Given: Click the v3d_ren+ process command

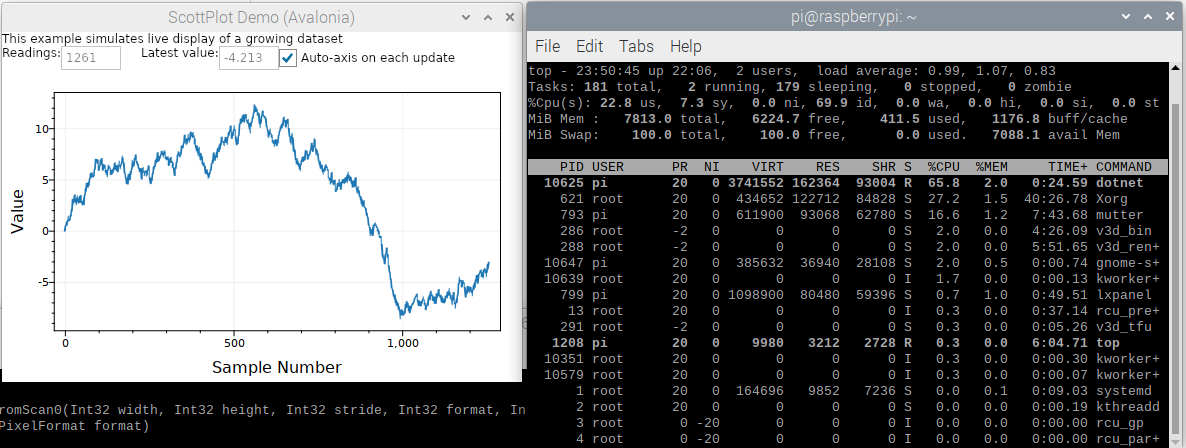Looking at the screenshot, I should pyautogui.click(x=1128, y=247).
